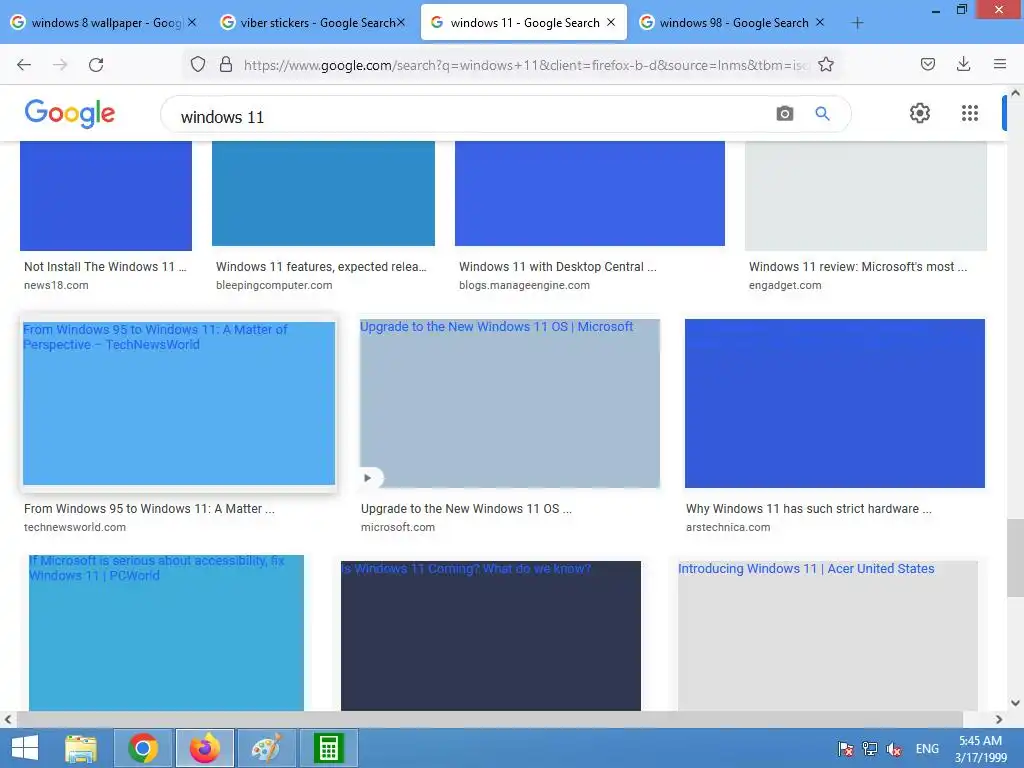This screenshot has width=1024, height=768.
Task: Open the 'Is Windows 11 Coming' thumbnail
Action: point(490,635)
